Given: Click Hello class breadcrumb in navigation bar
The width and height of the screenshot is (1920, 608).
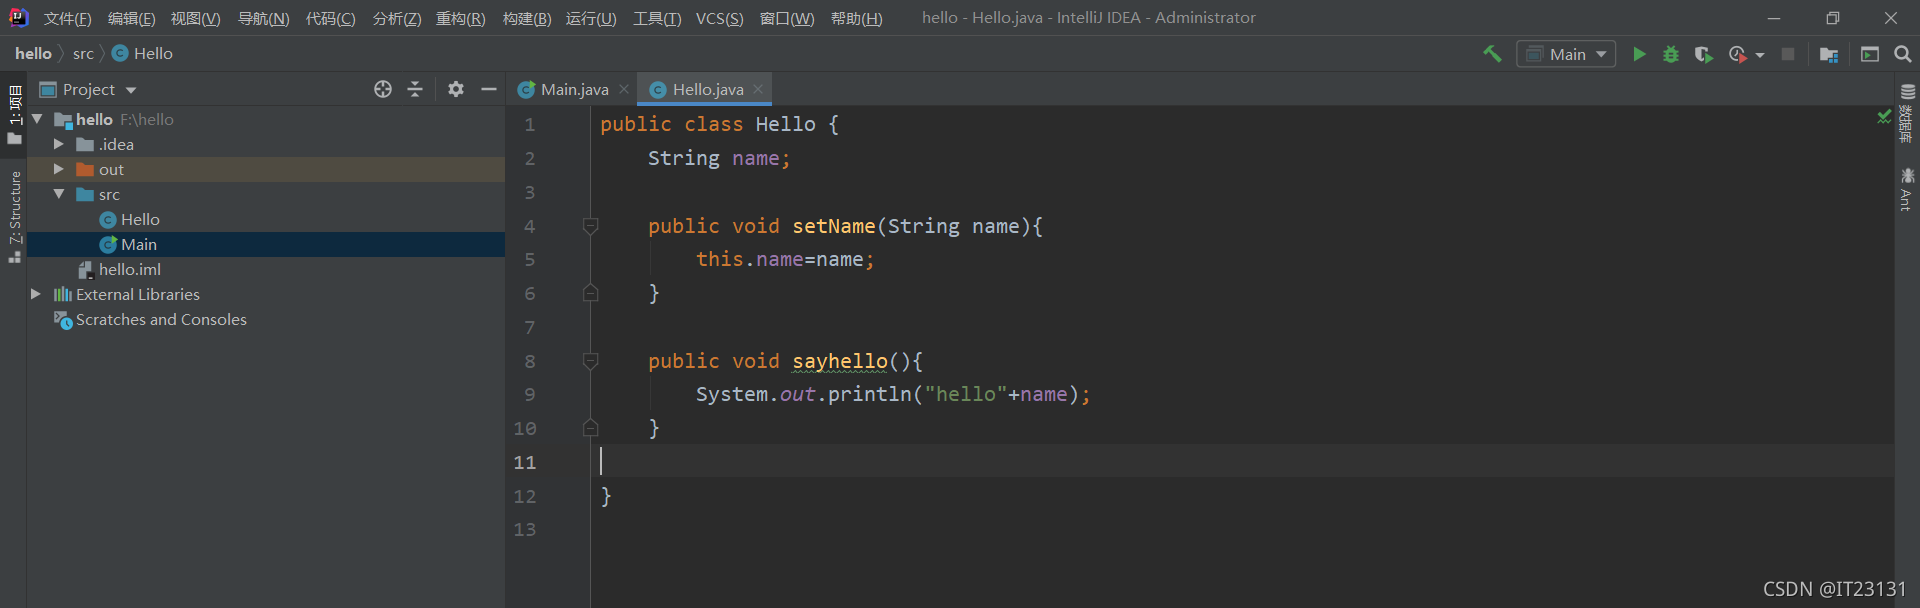Looking at the screenshot, I should pos(142,54).
